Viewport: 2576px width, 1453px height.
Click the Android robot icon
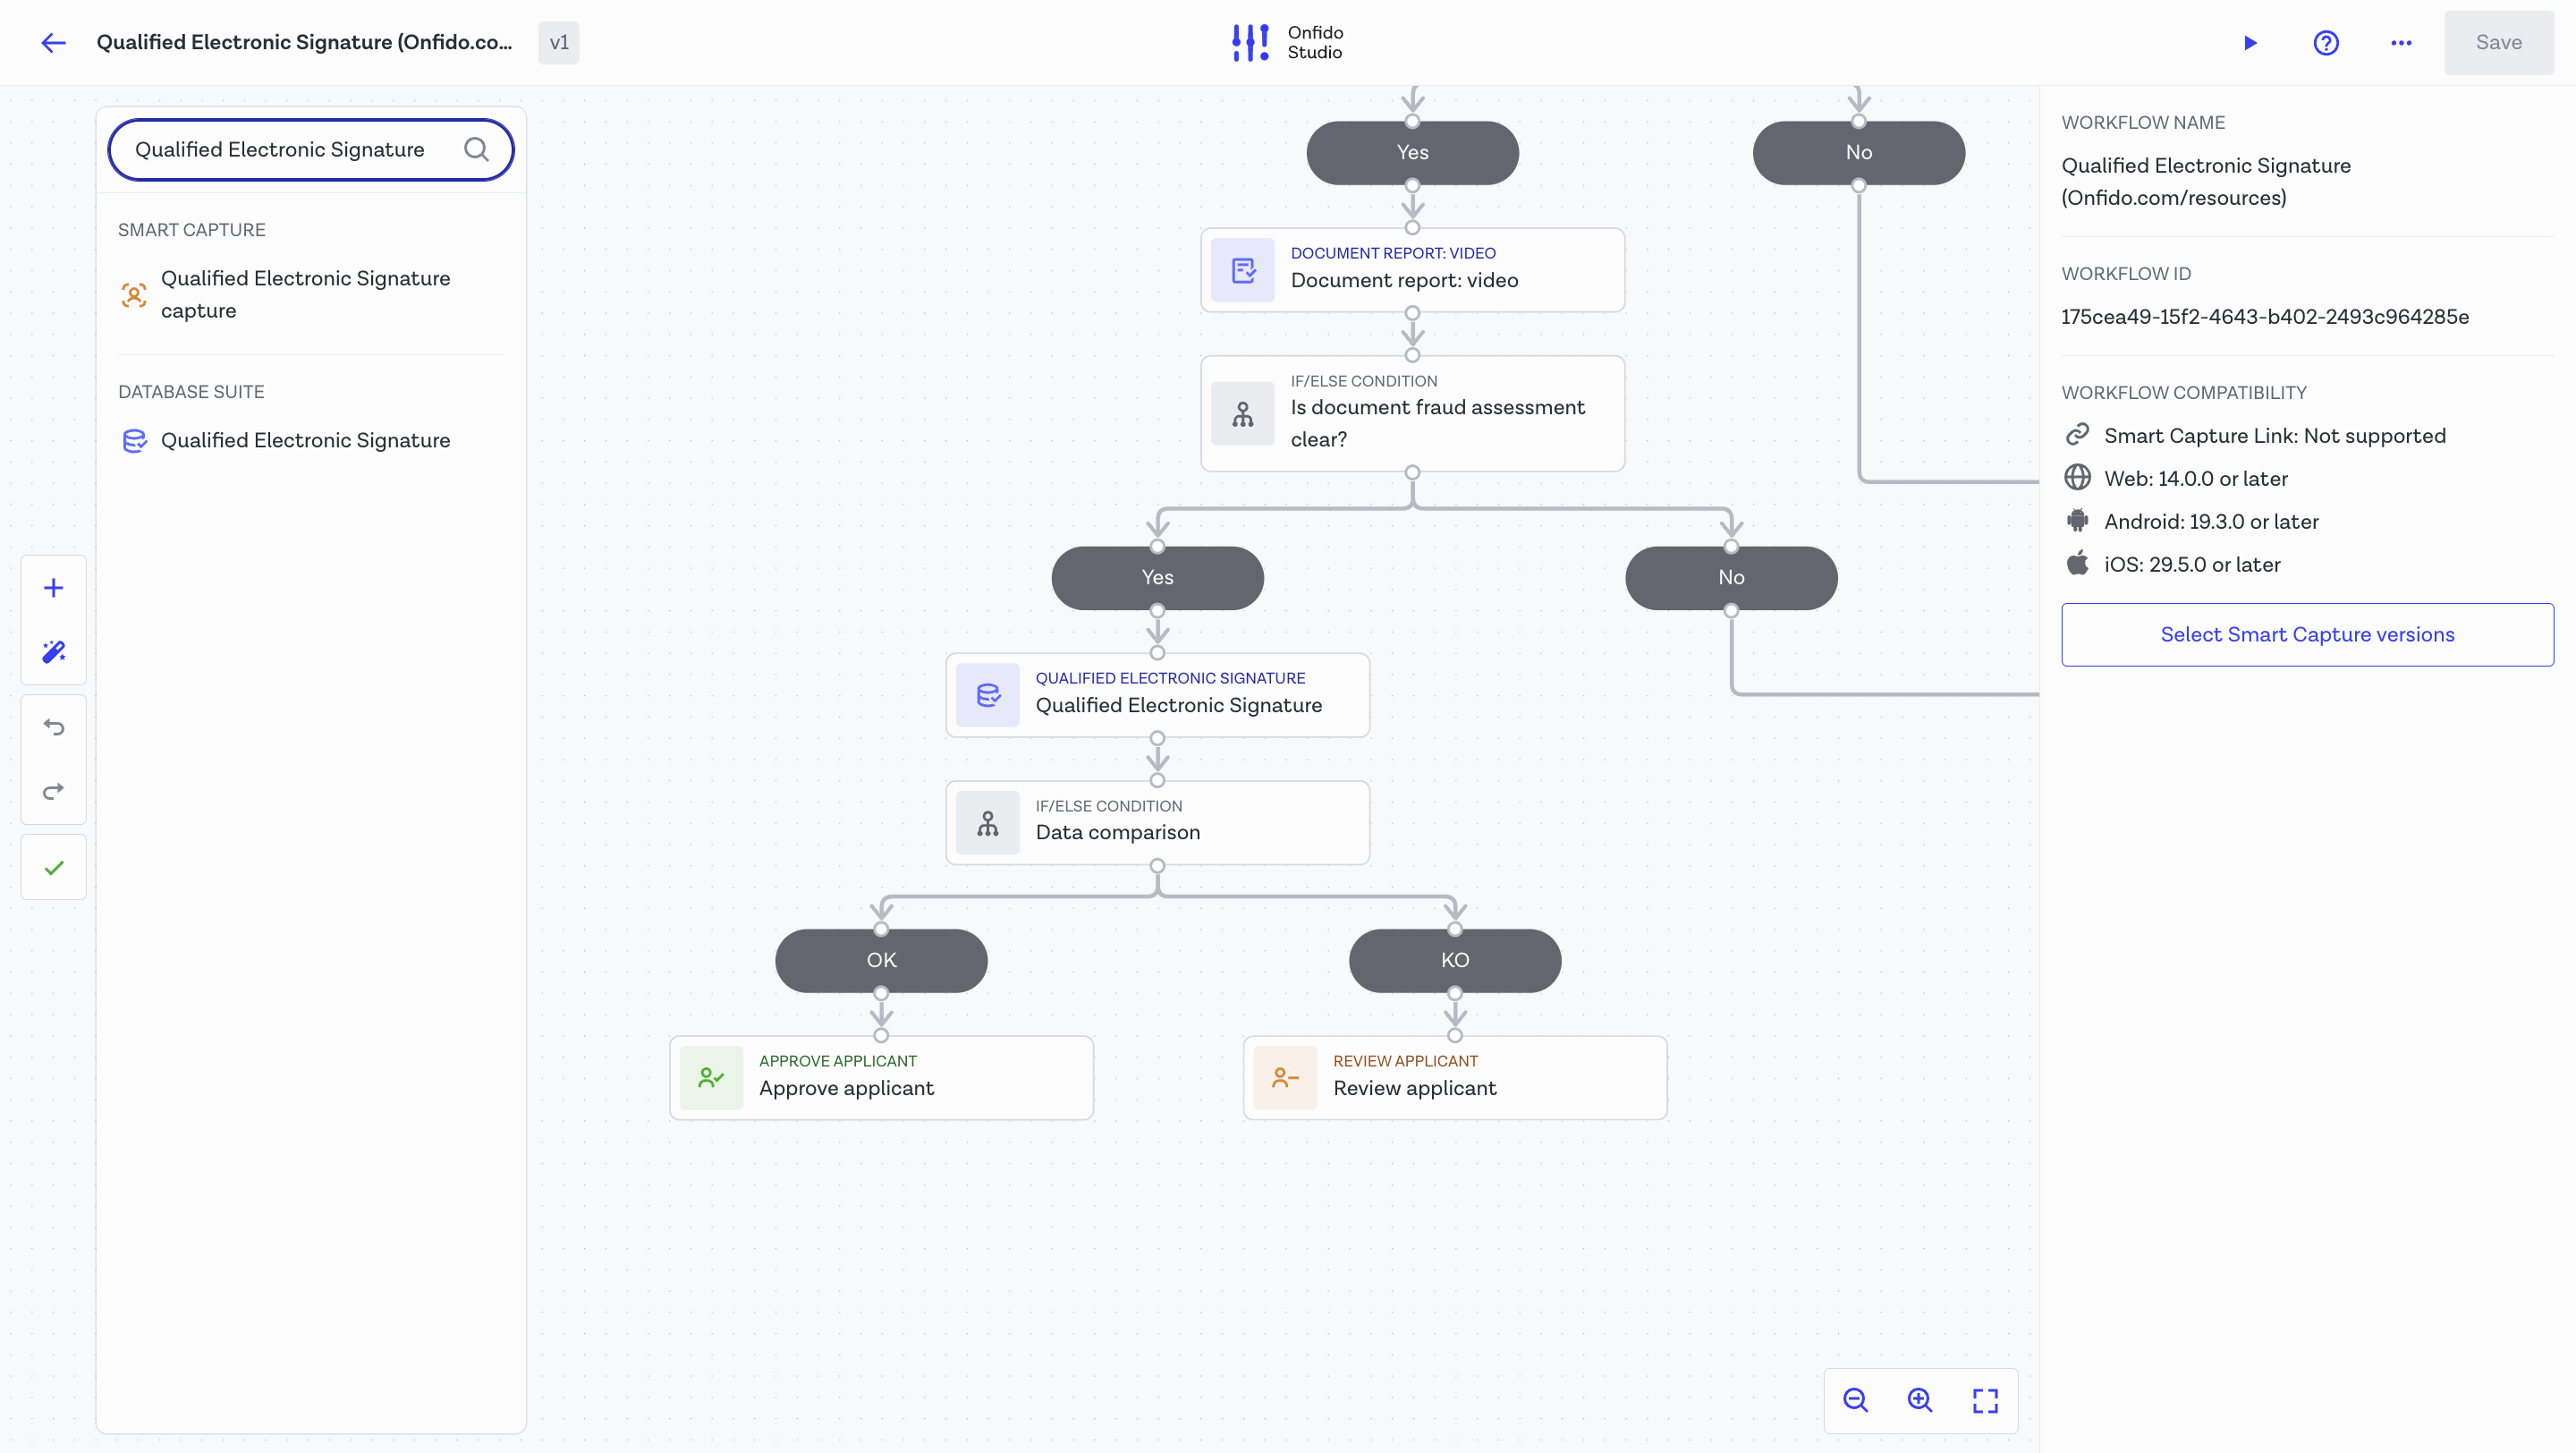2077,521
